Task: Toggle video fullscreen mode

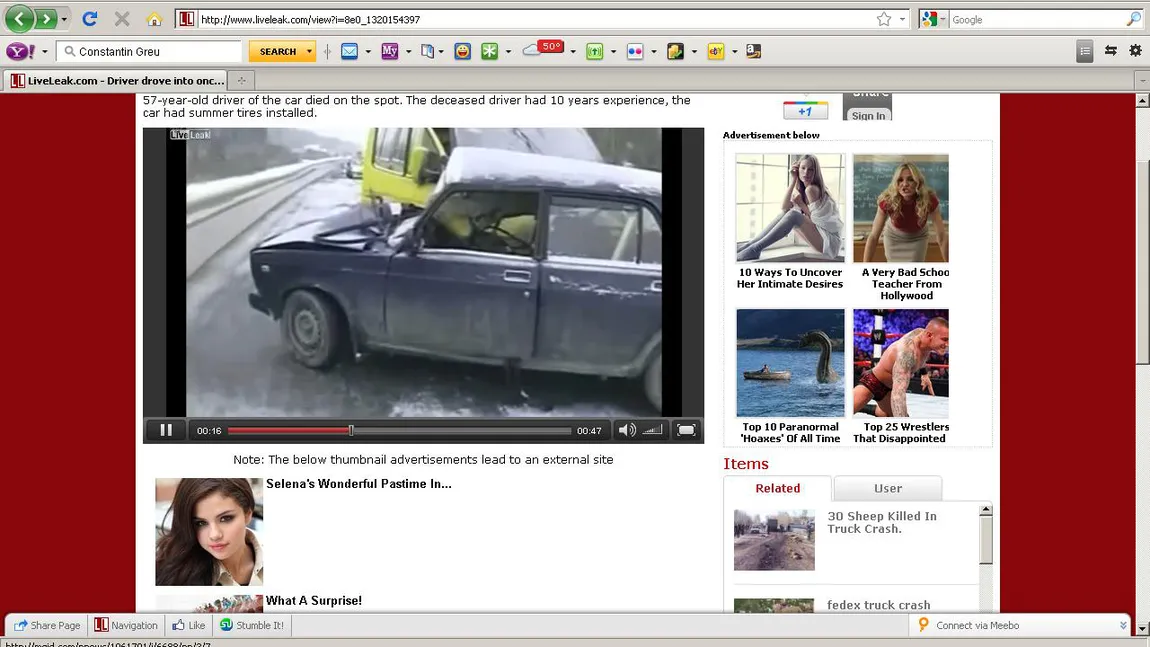Action: coord(686,431)
